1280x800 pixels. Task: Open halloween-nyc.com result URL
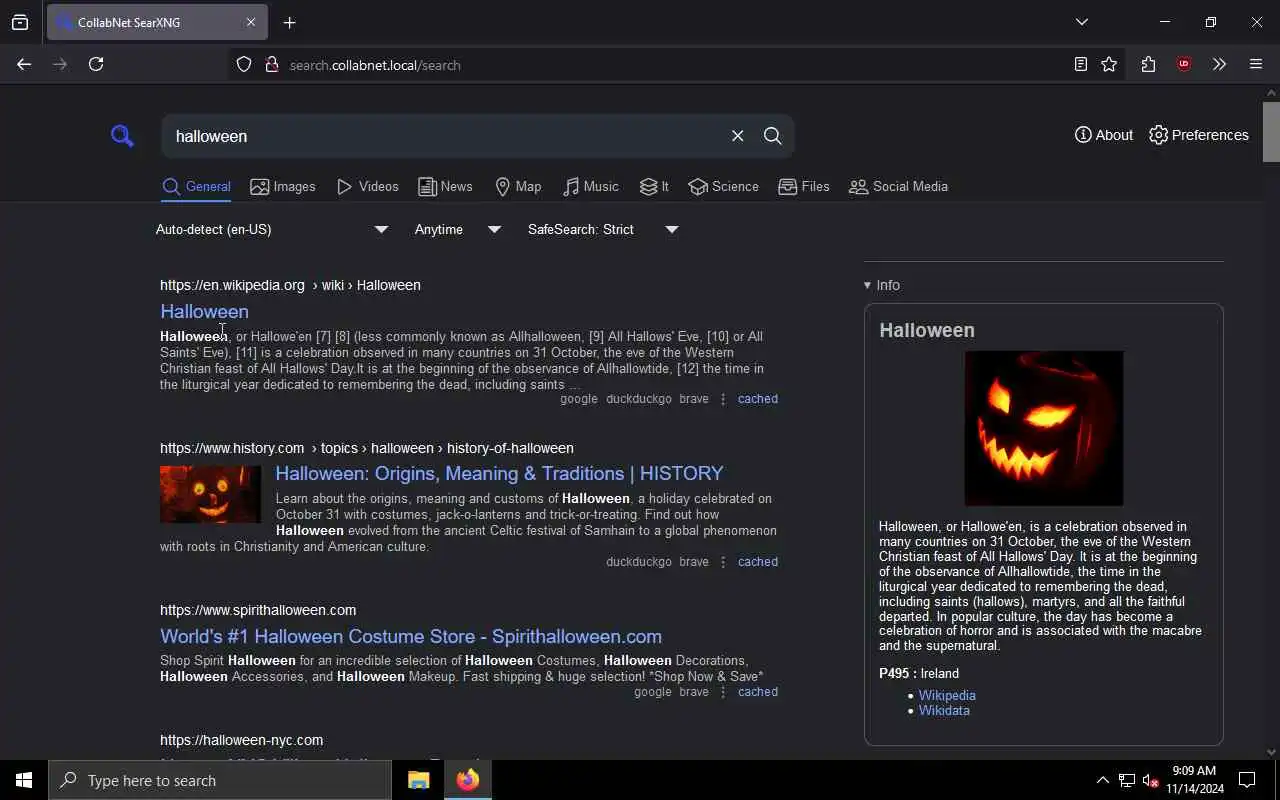pyautogui.click(x=242, y=740)
